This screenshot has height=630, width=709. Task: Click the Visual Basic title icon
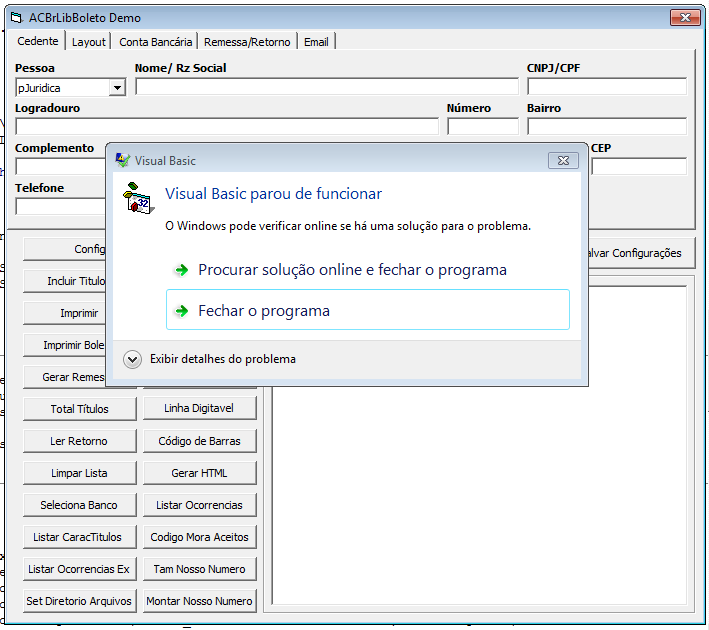point(122,160)
